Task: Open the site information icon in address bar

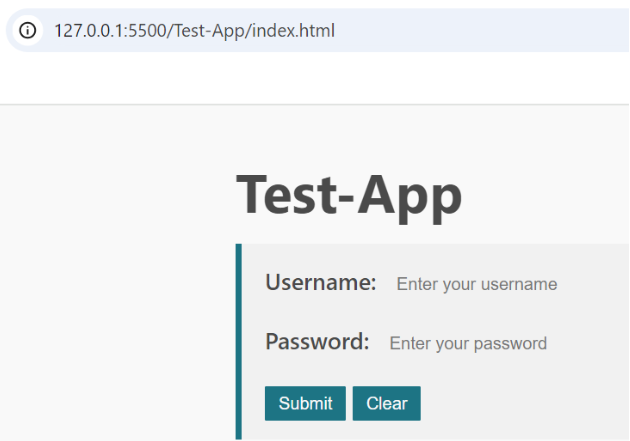Action: tap(28, 31)
